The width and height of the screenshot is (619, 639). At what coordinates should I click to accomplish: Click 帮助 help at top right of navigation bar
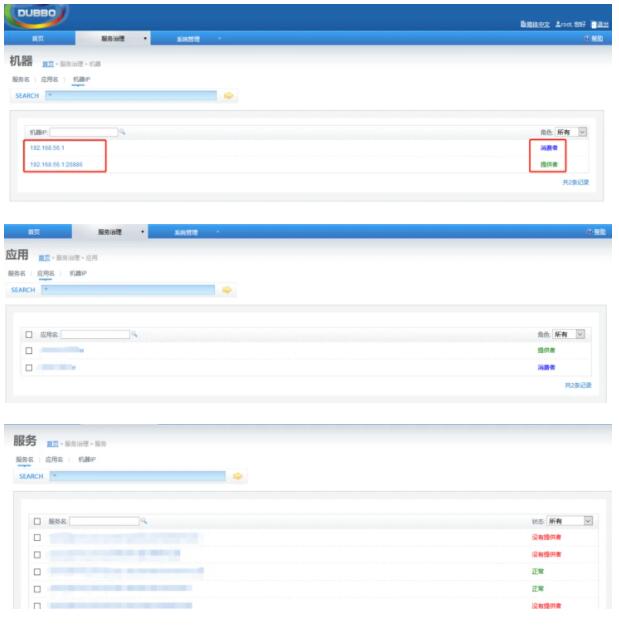pyautogui.click(x=595, y=38)
